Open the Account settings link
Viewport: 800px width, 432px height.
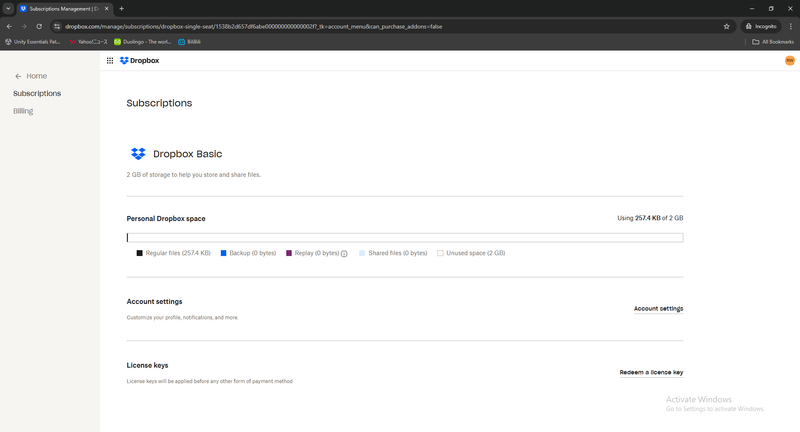pyautogui.click(x=658, y=309)
